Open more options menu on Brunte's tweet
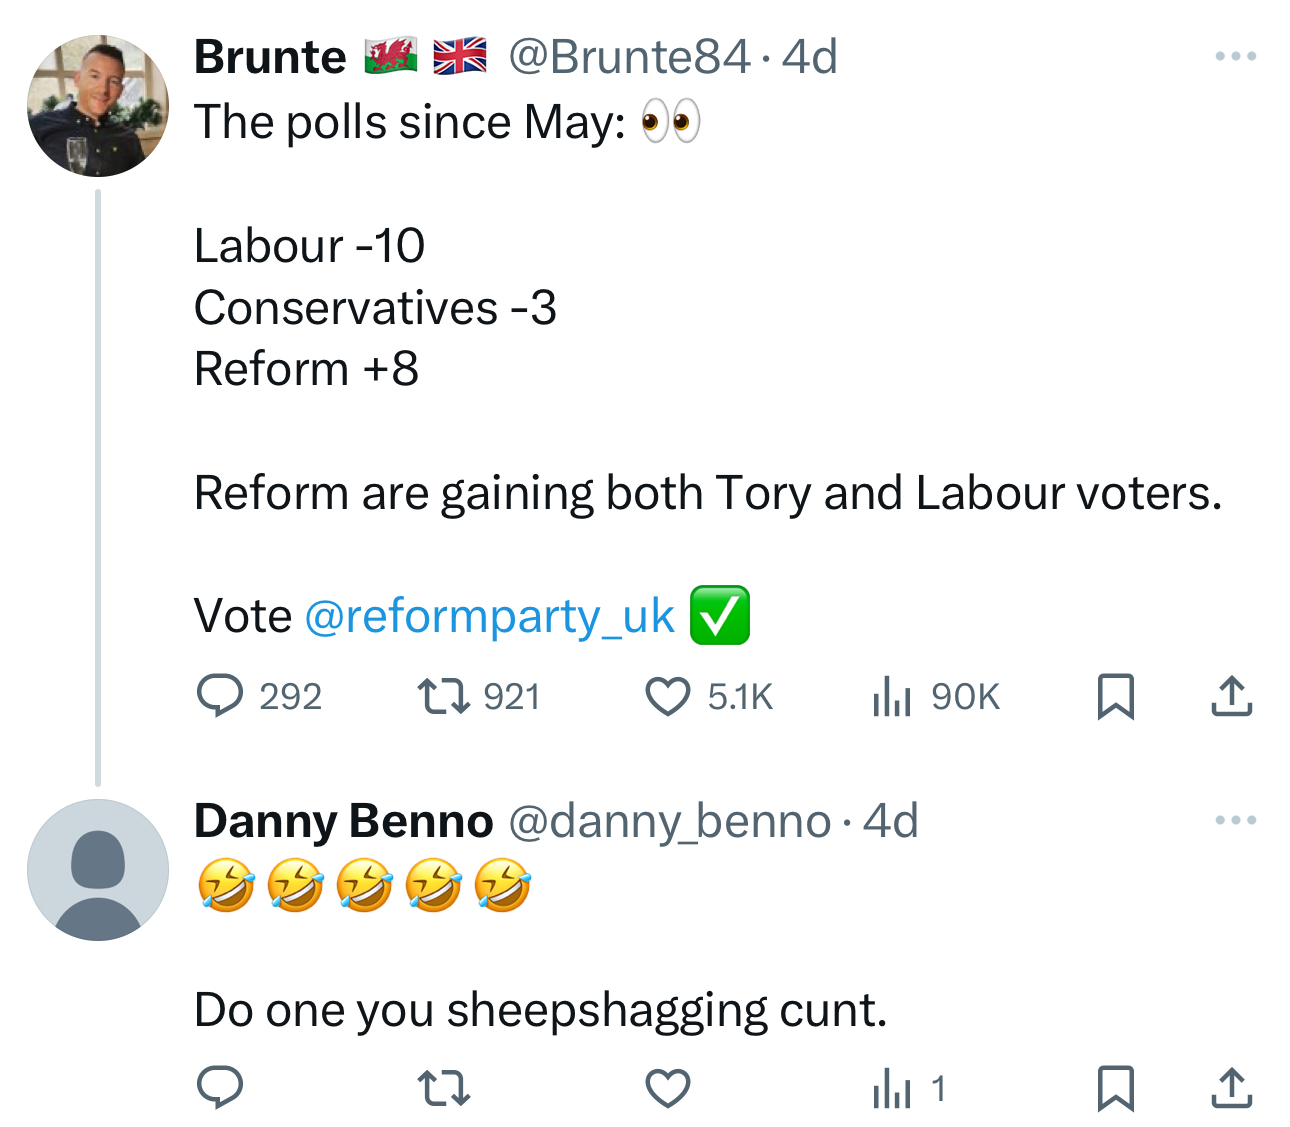Viewport: 1290px width, 1127px height. tap(1235, 57)
